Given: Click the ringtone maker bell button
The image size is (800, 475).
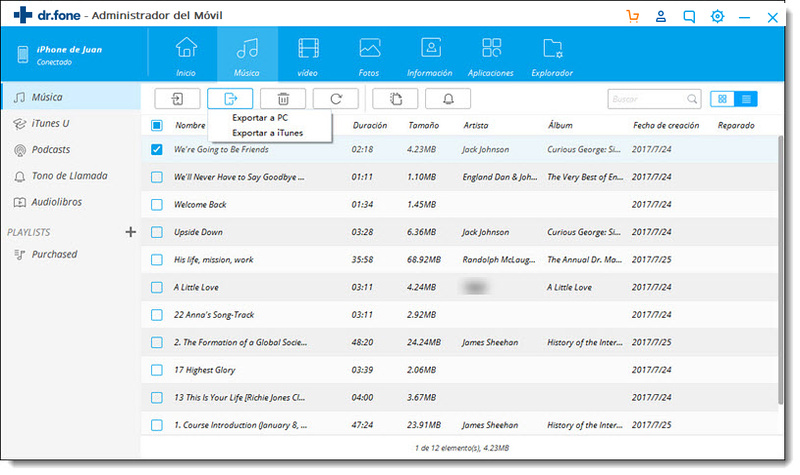Looking at the screenshot, I should 448,98.
